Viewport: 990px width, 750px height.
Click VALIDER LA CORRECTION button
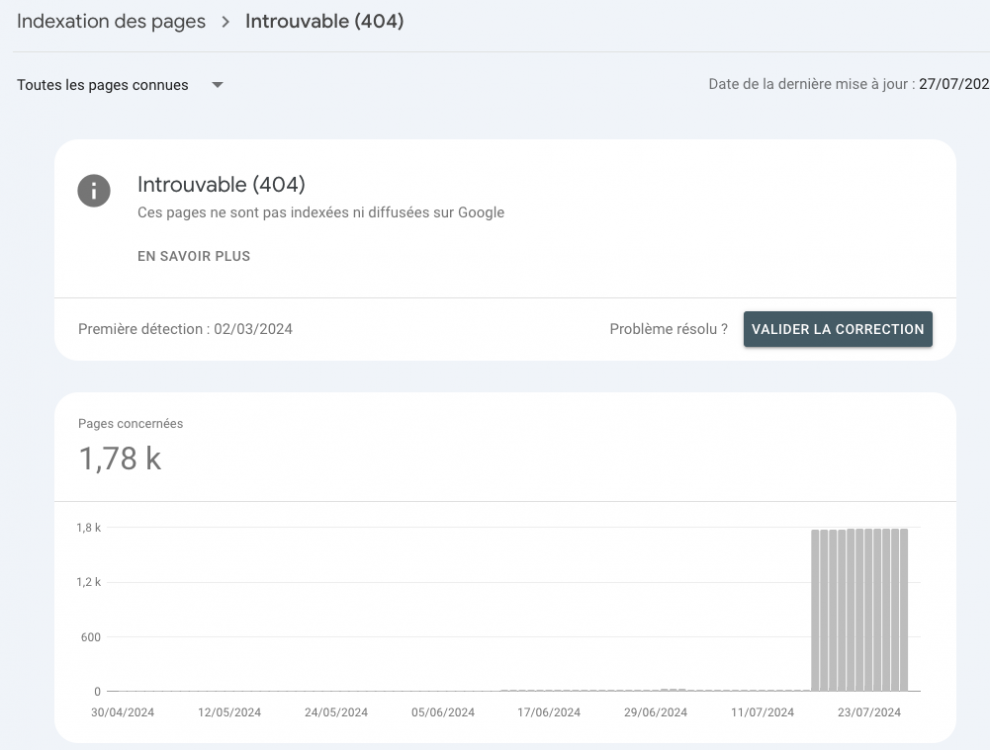[x=838, y=329]
